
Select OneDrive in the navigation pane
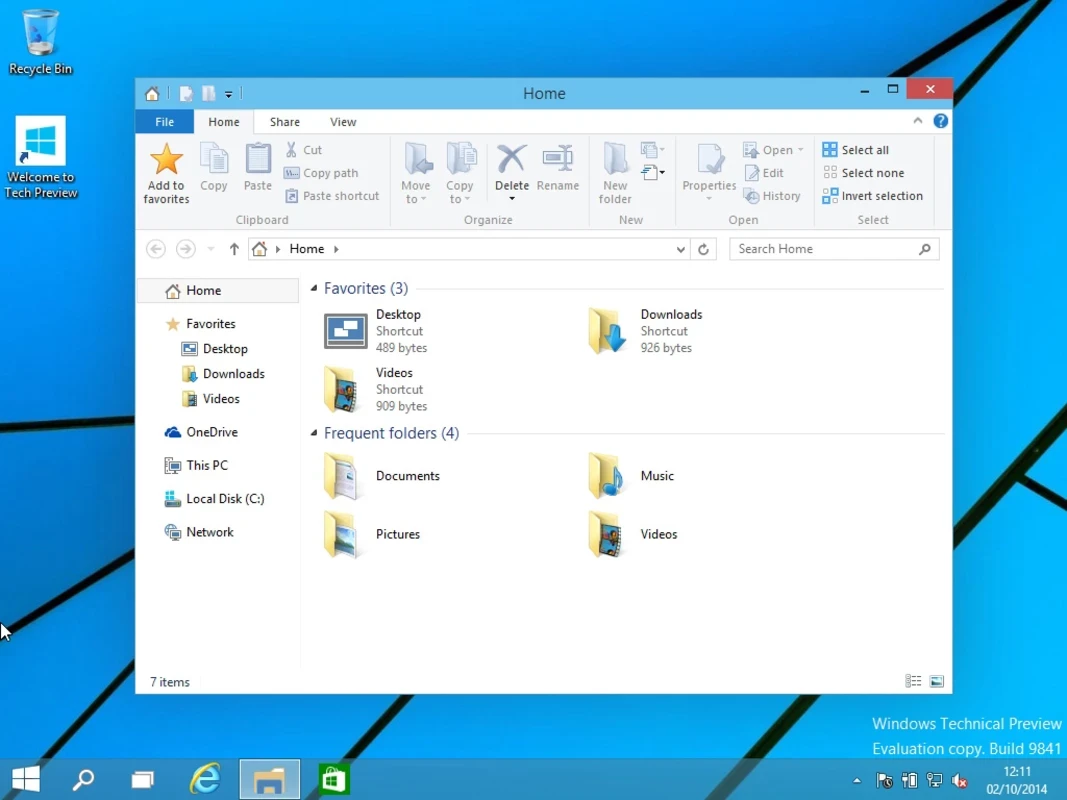[x=211, y=432]
